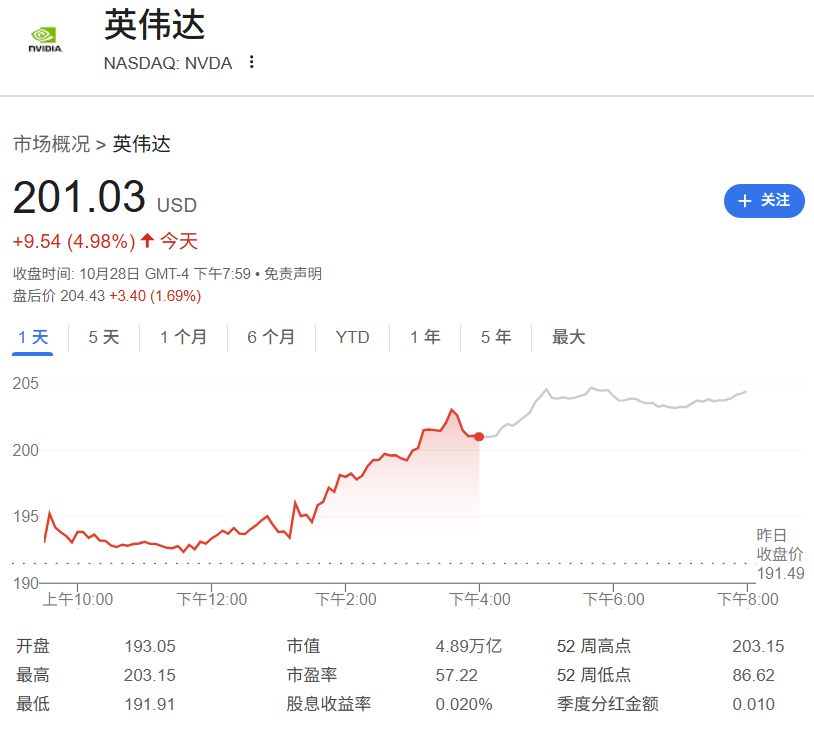This screenshot has height=730, width=814.
Task: Click the red upward arrow beside 今天
Action: coord(145,241)
